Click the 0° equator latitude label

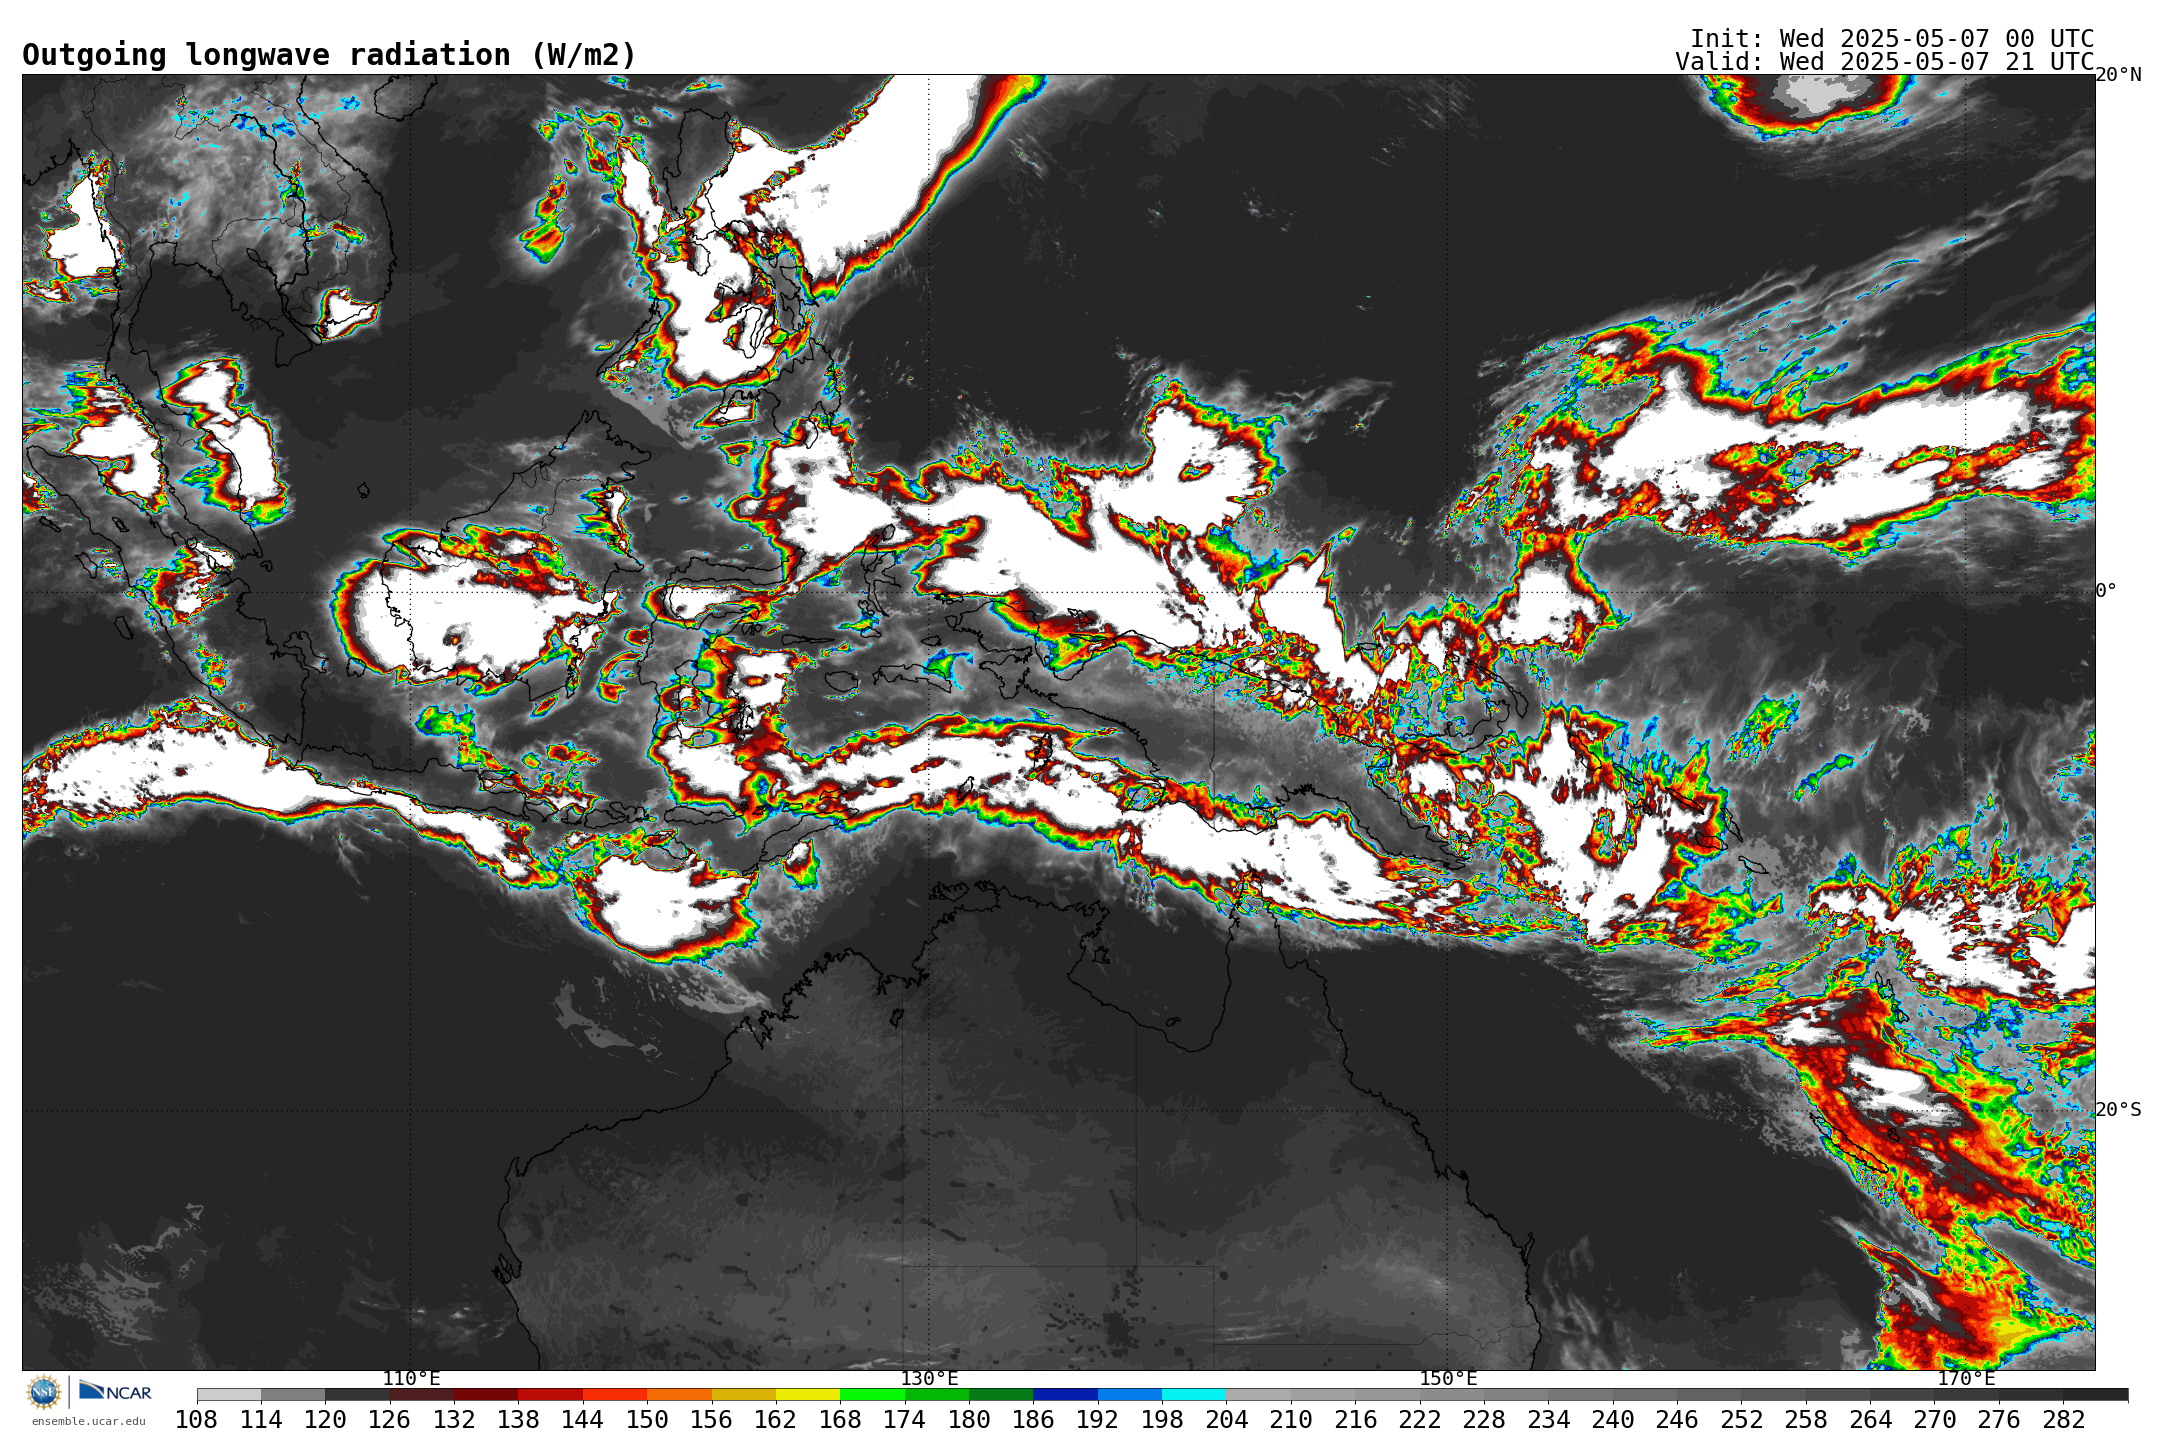(x=2106, y=591)
